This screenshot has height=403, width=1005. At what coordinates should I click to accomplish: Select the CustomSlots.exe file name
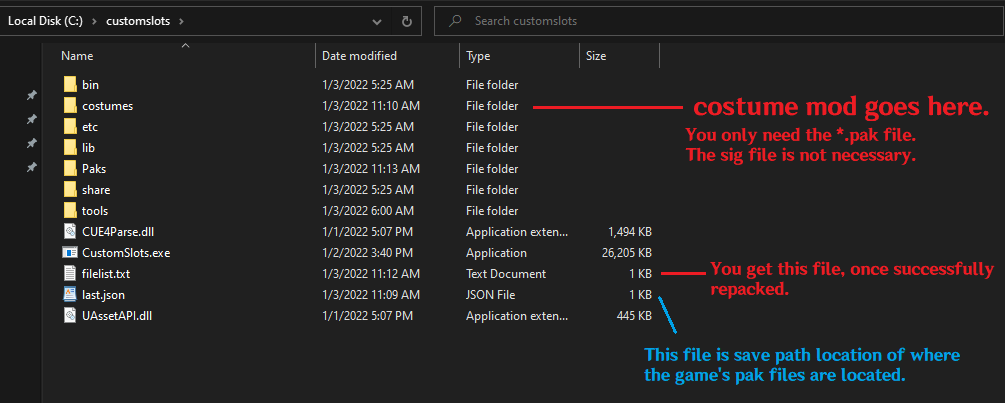(x=126, y=252)
